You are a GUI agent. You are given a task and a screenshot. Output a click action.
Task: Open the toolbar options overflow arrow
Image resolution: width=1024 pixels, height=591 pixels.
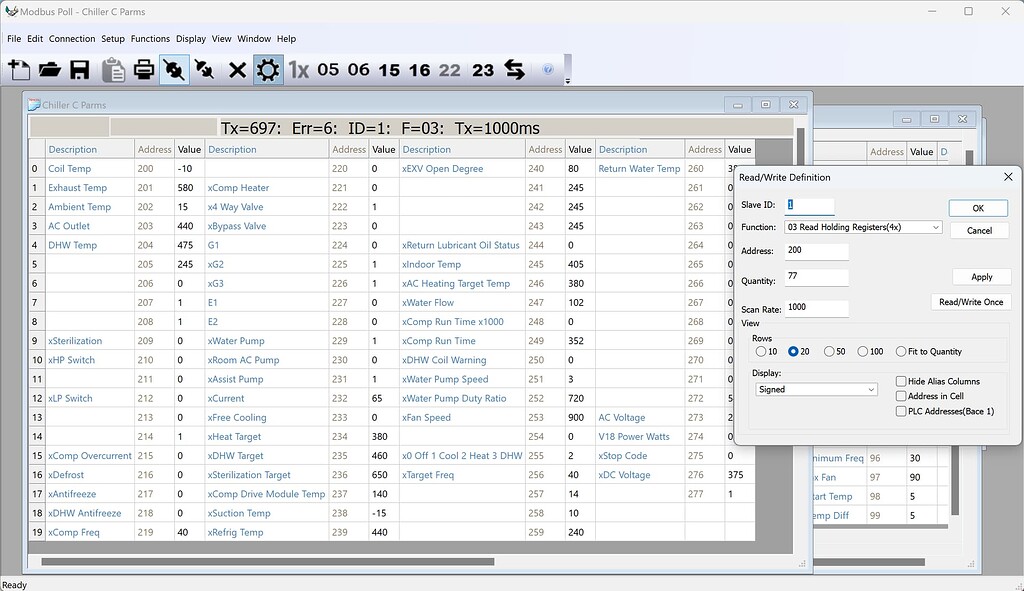568,81
